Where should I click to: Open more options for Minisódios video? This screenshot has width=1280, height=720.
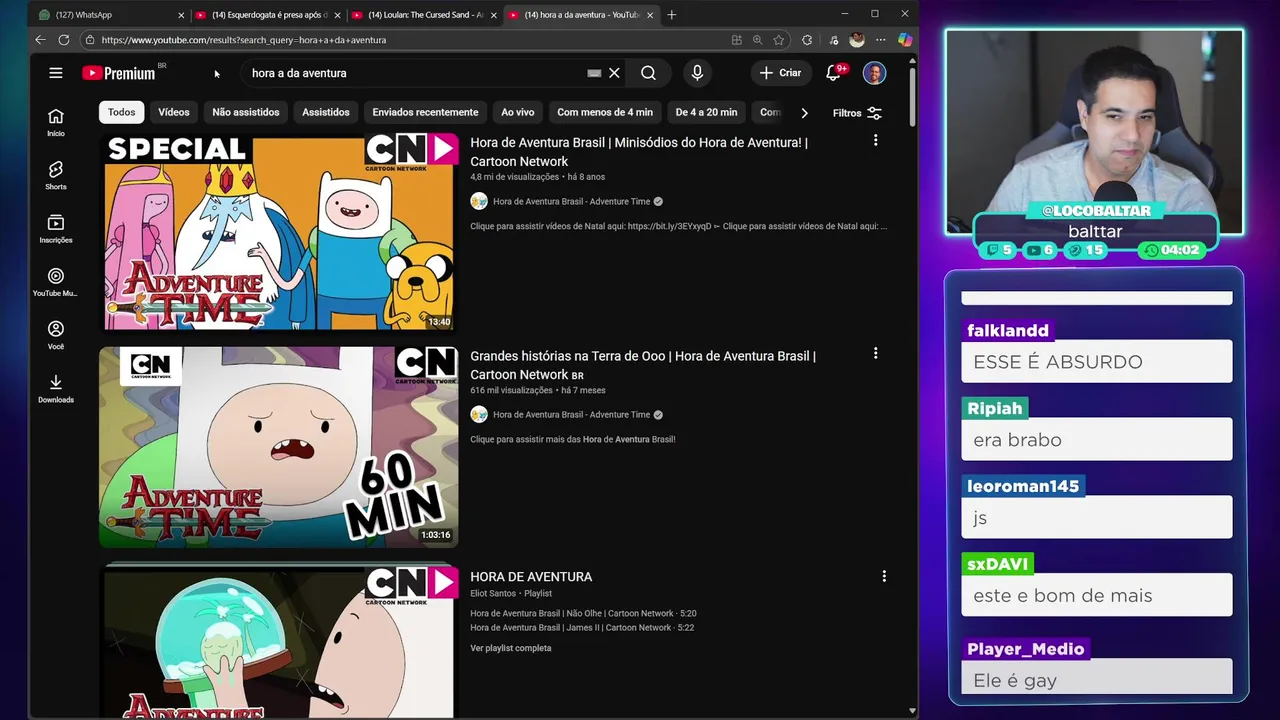875,141
